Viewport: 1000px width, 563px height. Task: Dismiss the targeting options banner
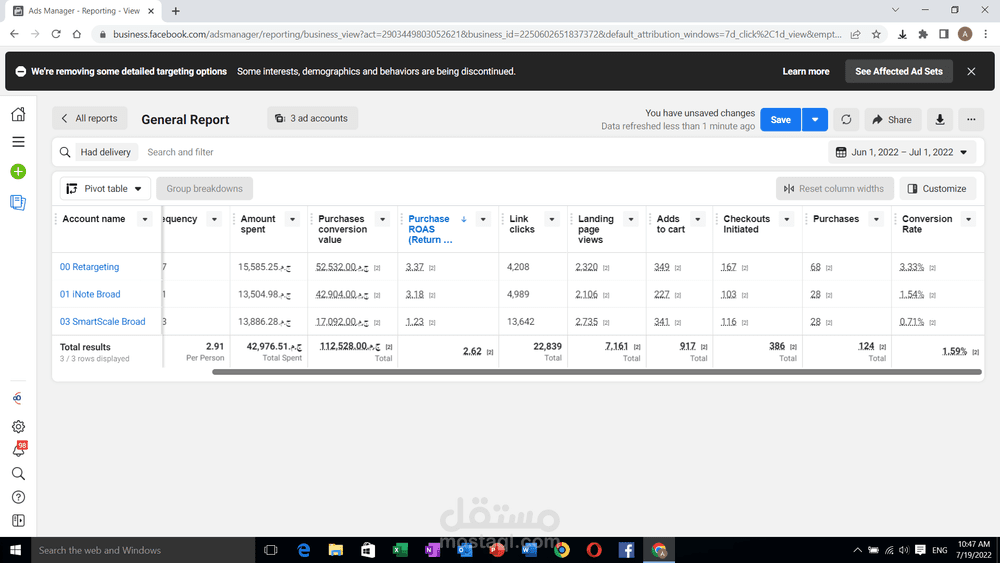[971, 71]
